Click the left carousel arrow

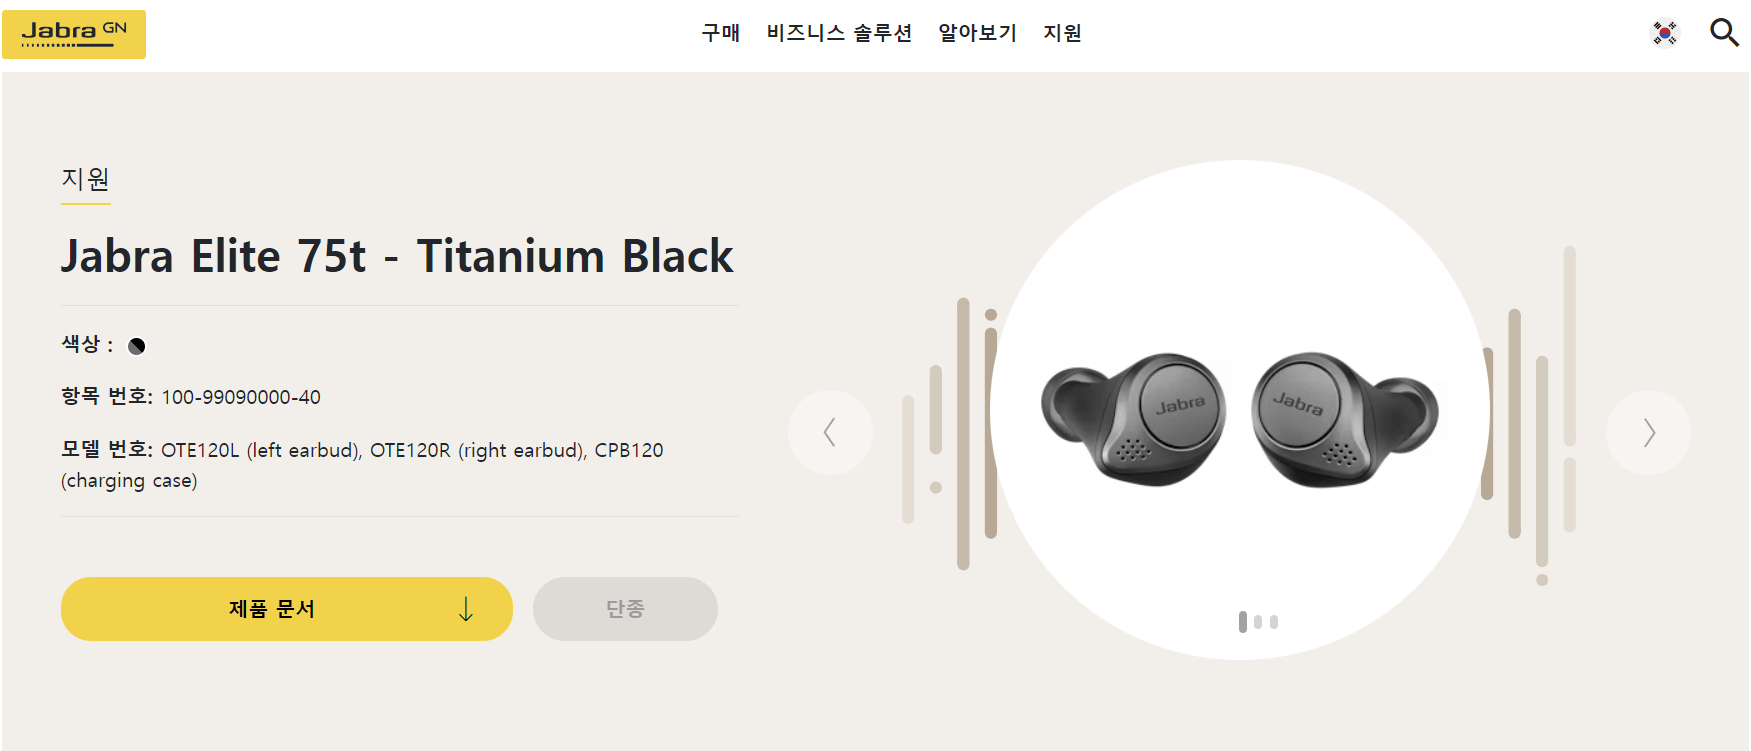pos(830,431)
